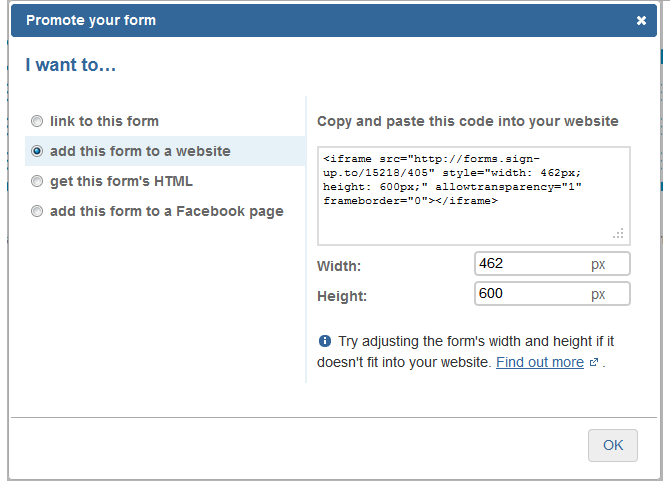
Task: Select the 'link to this form' radio button
Action: pos(37,121)
